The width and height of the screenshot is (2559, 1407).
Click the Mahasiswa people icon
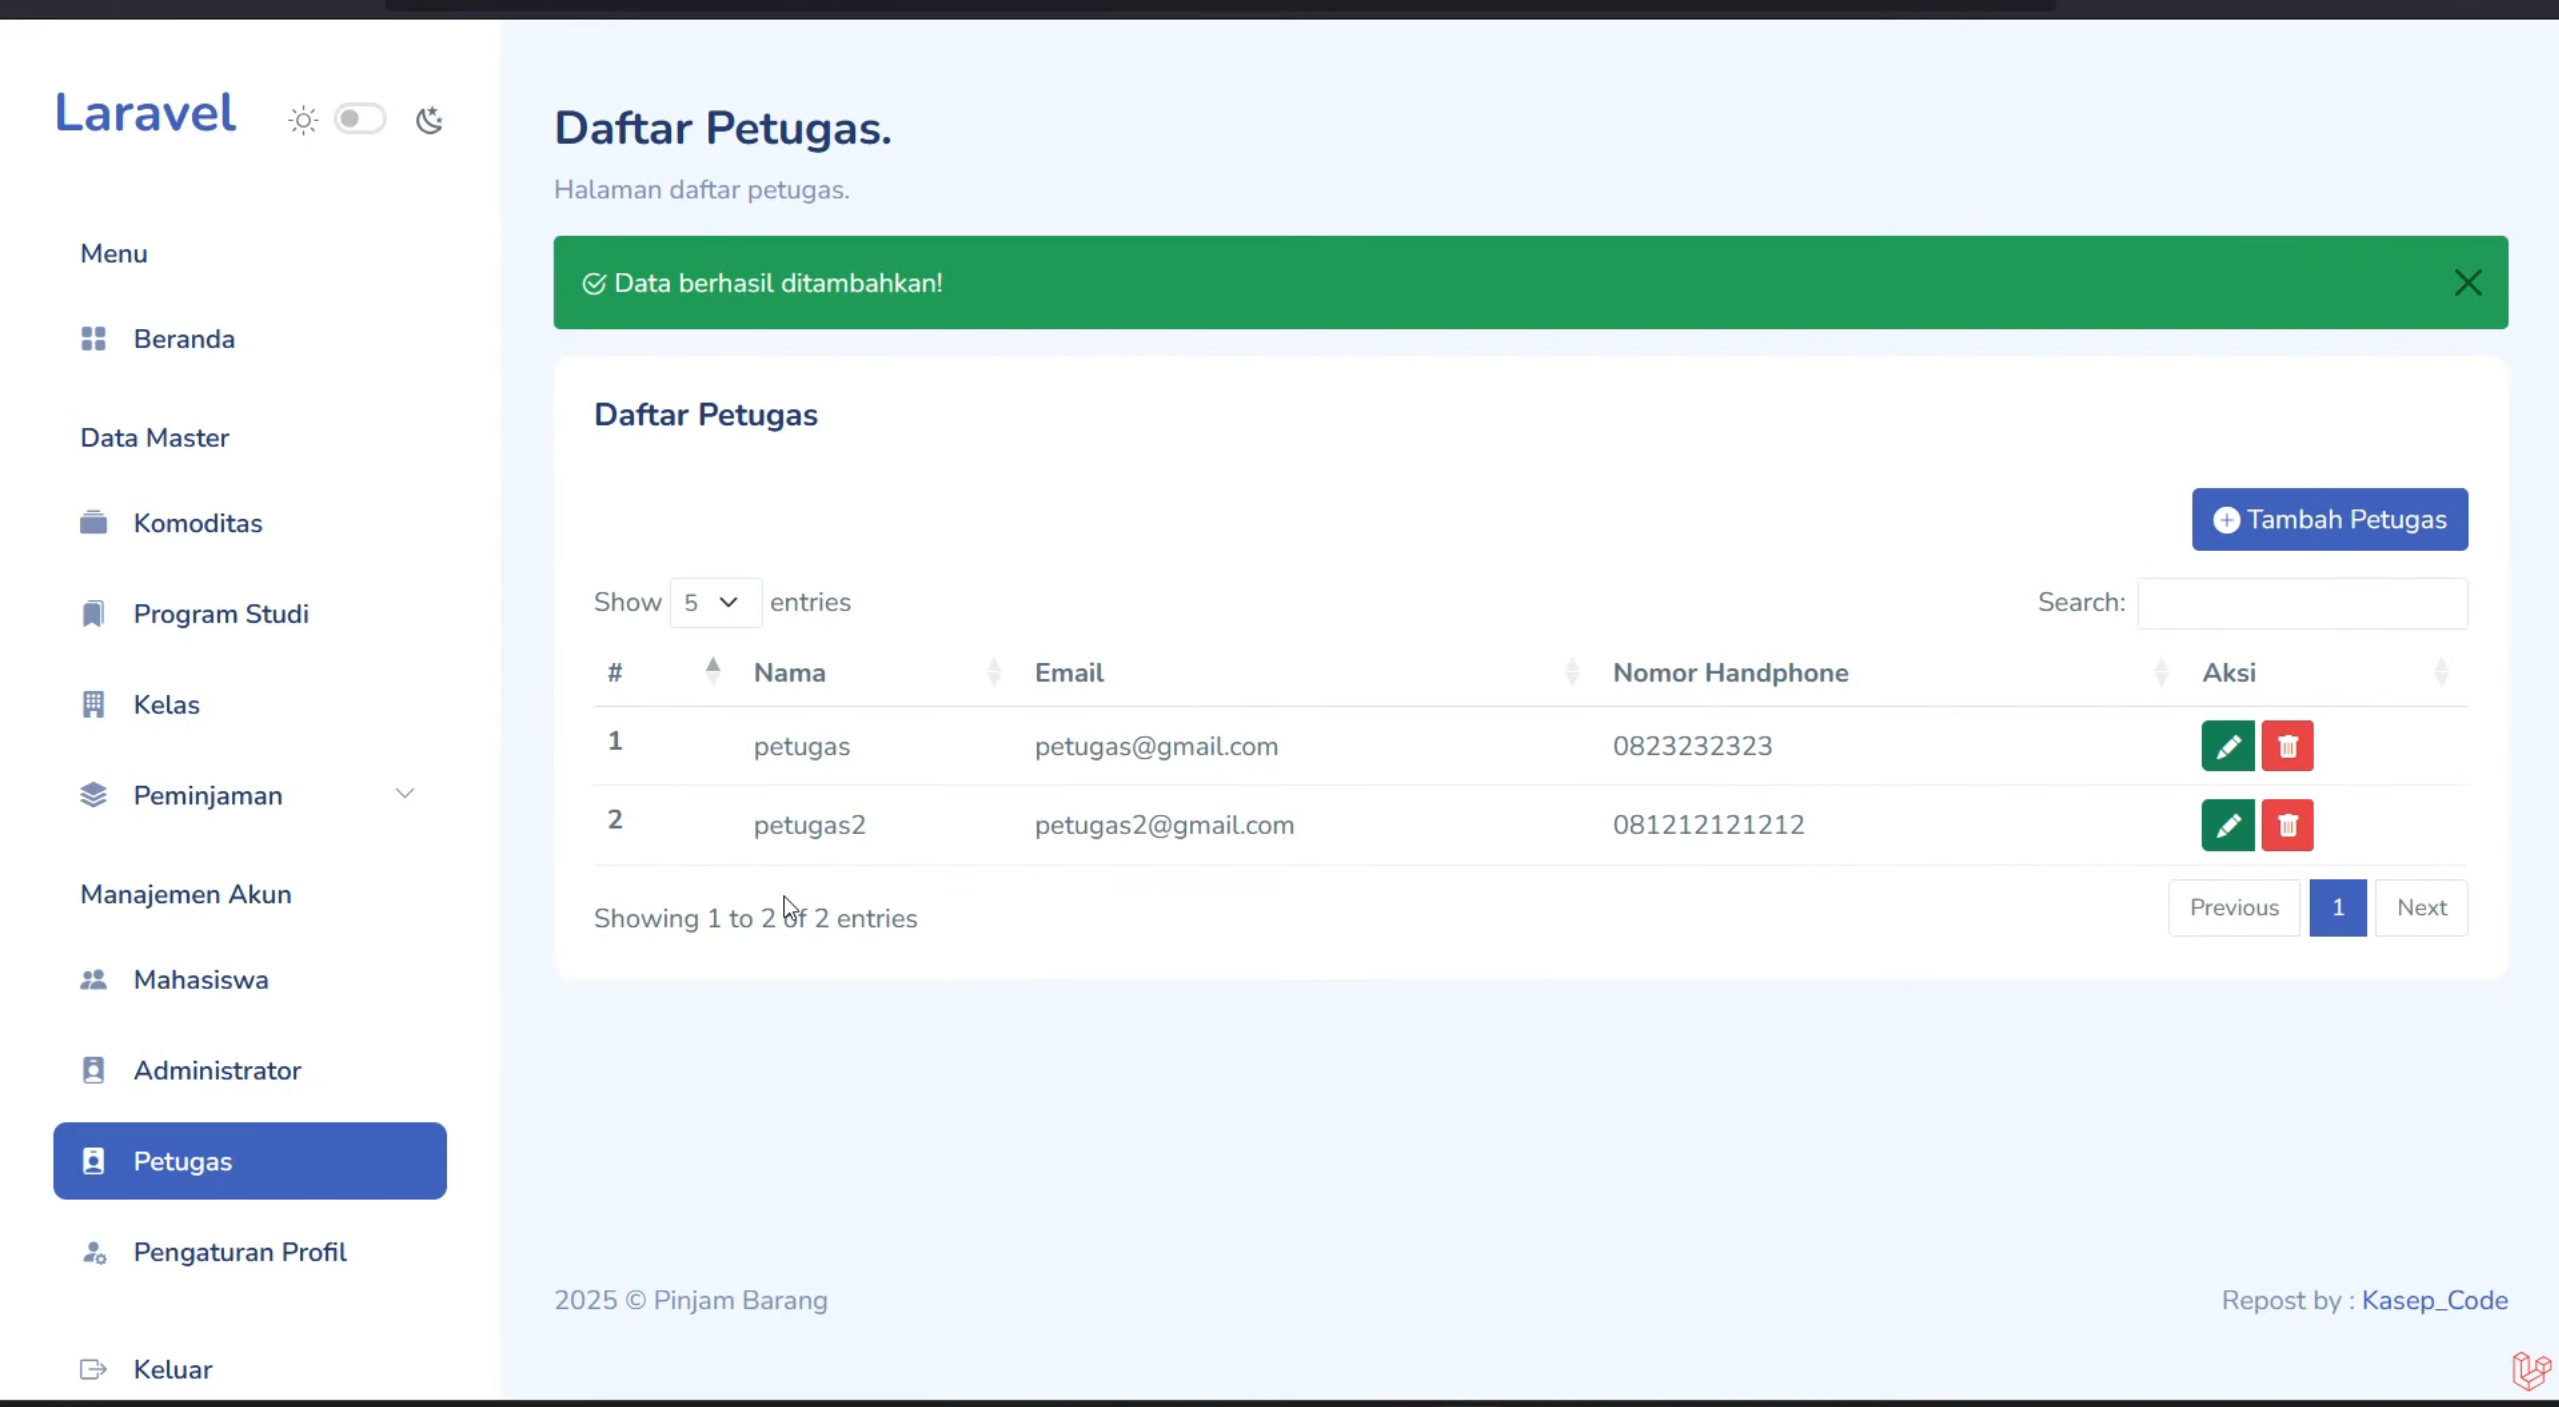(93, 980)
